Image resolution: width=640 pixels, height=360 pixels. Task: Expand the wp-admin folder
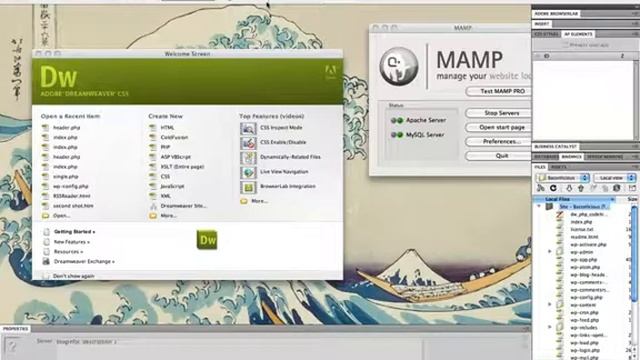tap(550, 252)
